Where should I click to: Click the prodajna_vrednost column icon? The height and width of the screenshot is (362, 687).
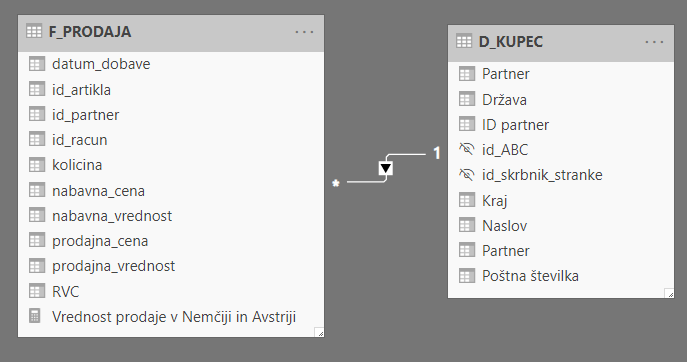pos(37,266)
